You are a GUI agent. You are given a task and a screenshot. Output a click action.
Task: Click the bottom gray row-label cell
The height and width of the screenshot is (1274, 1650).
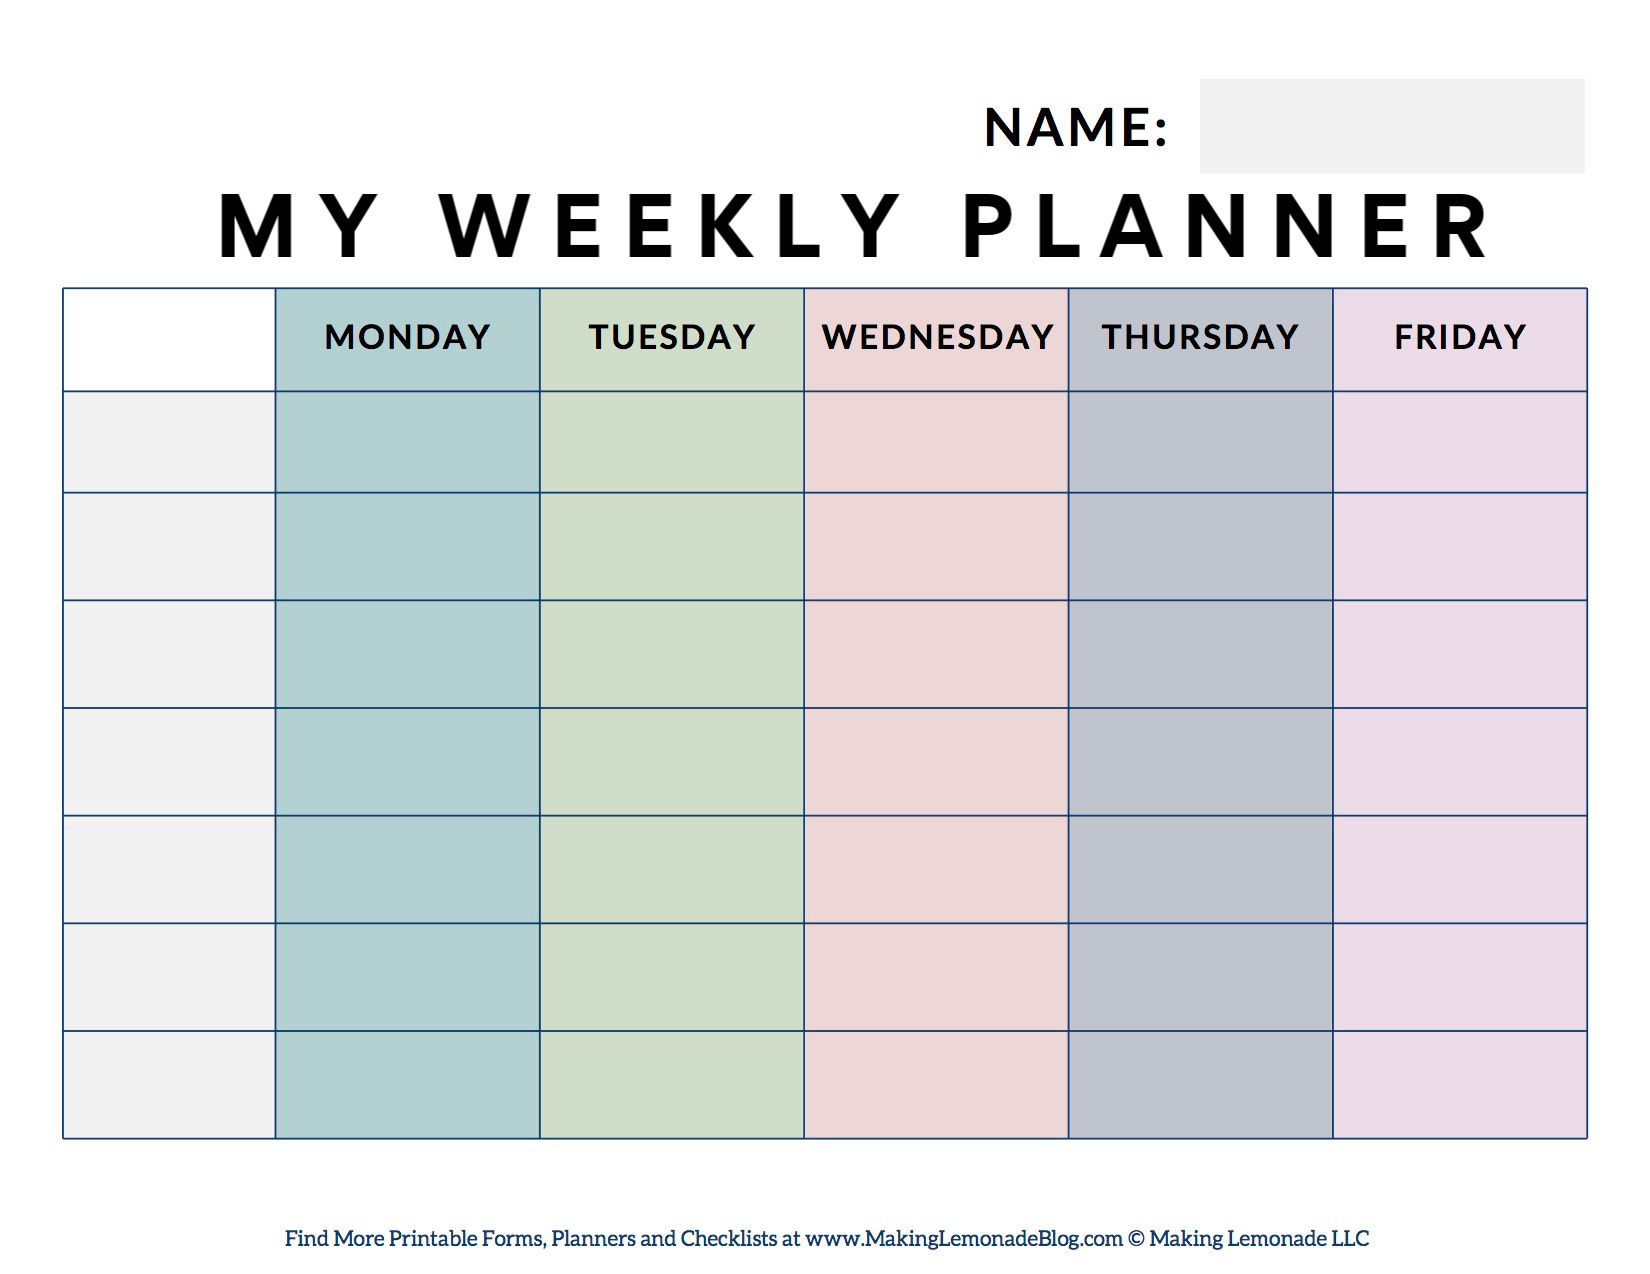pyautogui.click(x=169, y=1085)
